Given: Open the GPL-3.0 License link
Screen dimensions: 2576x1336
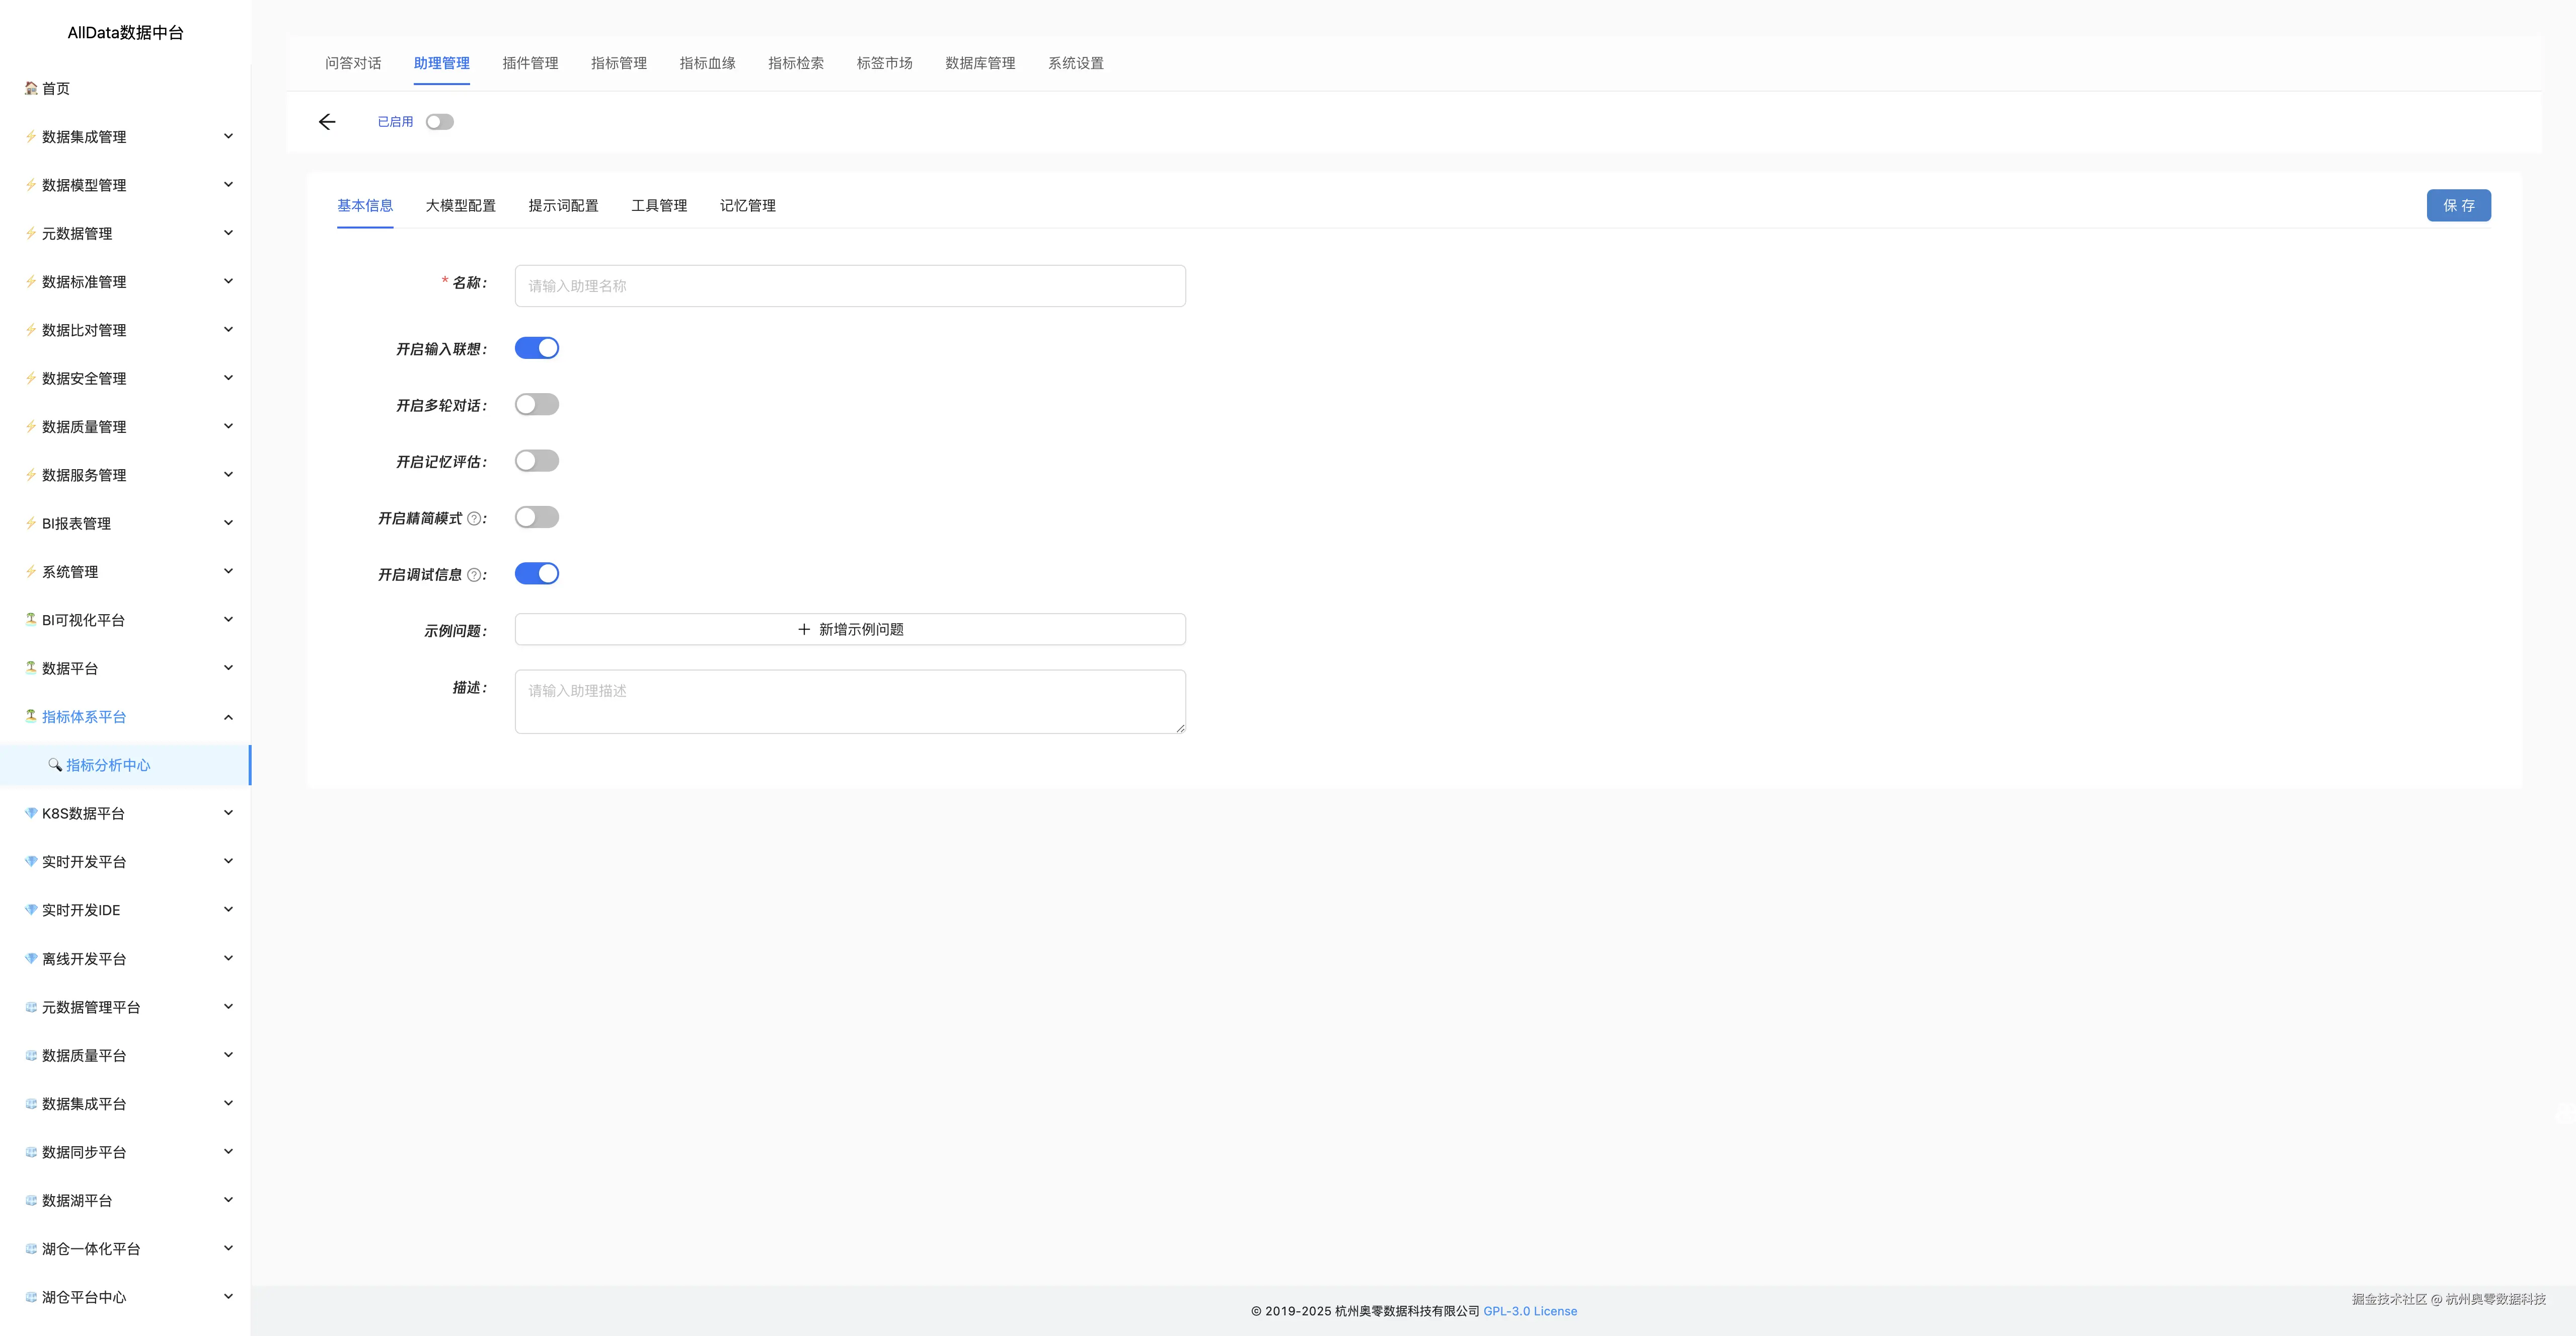Looking at the screenshot, I should tap(1529, 1311).
